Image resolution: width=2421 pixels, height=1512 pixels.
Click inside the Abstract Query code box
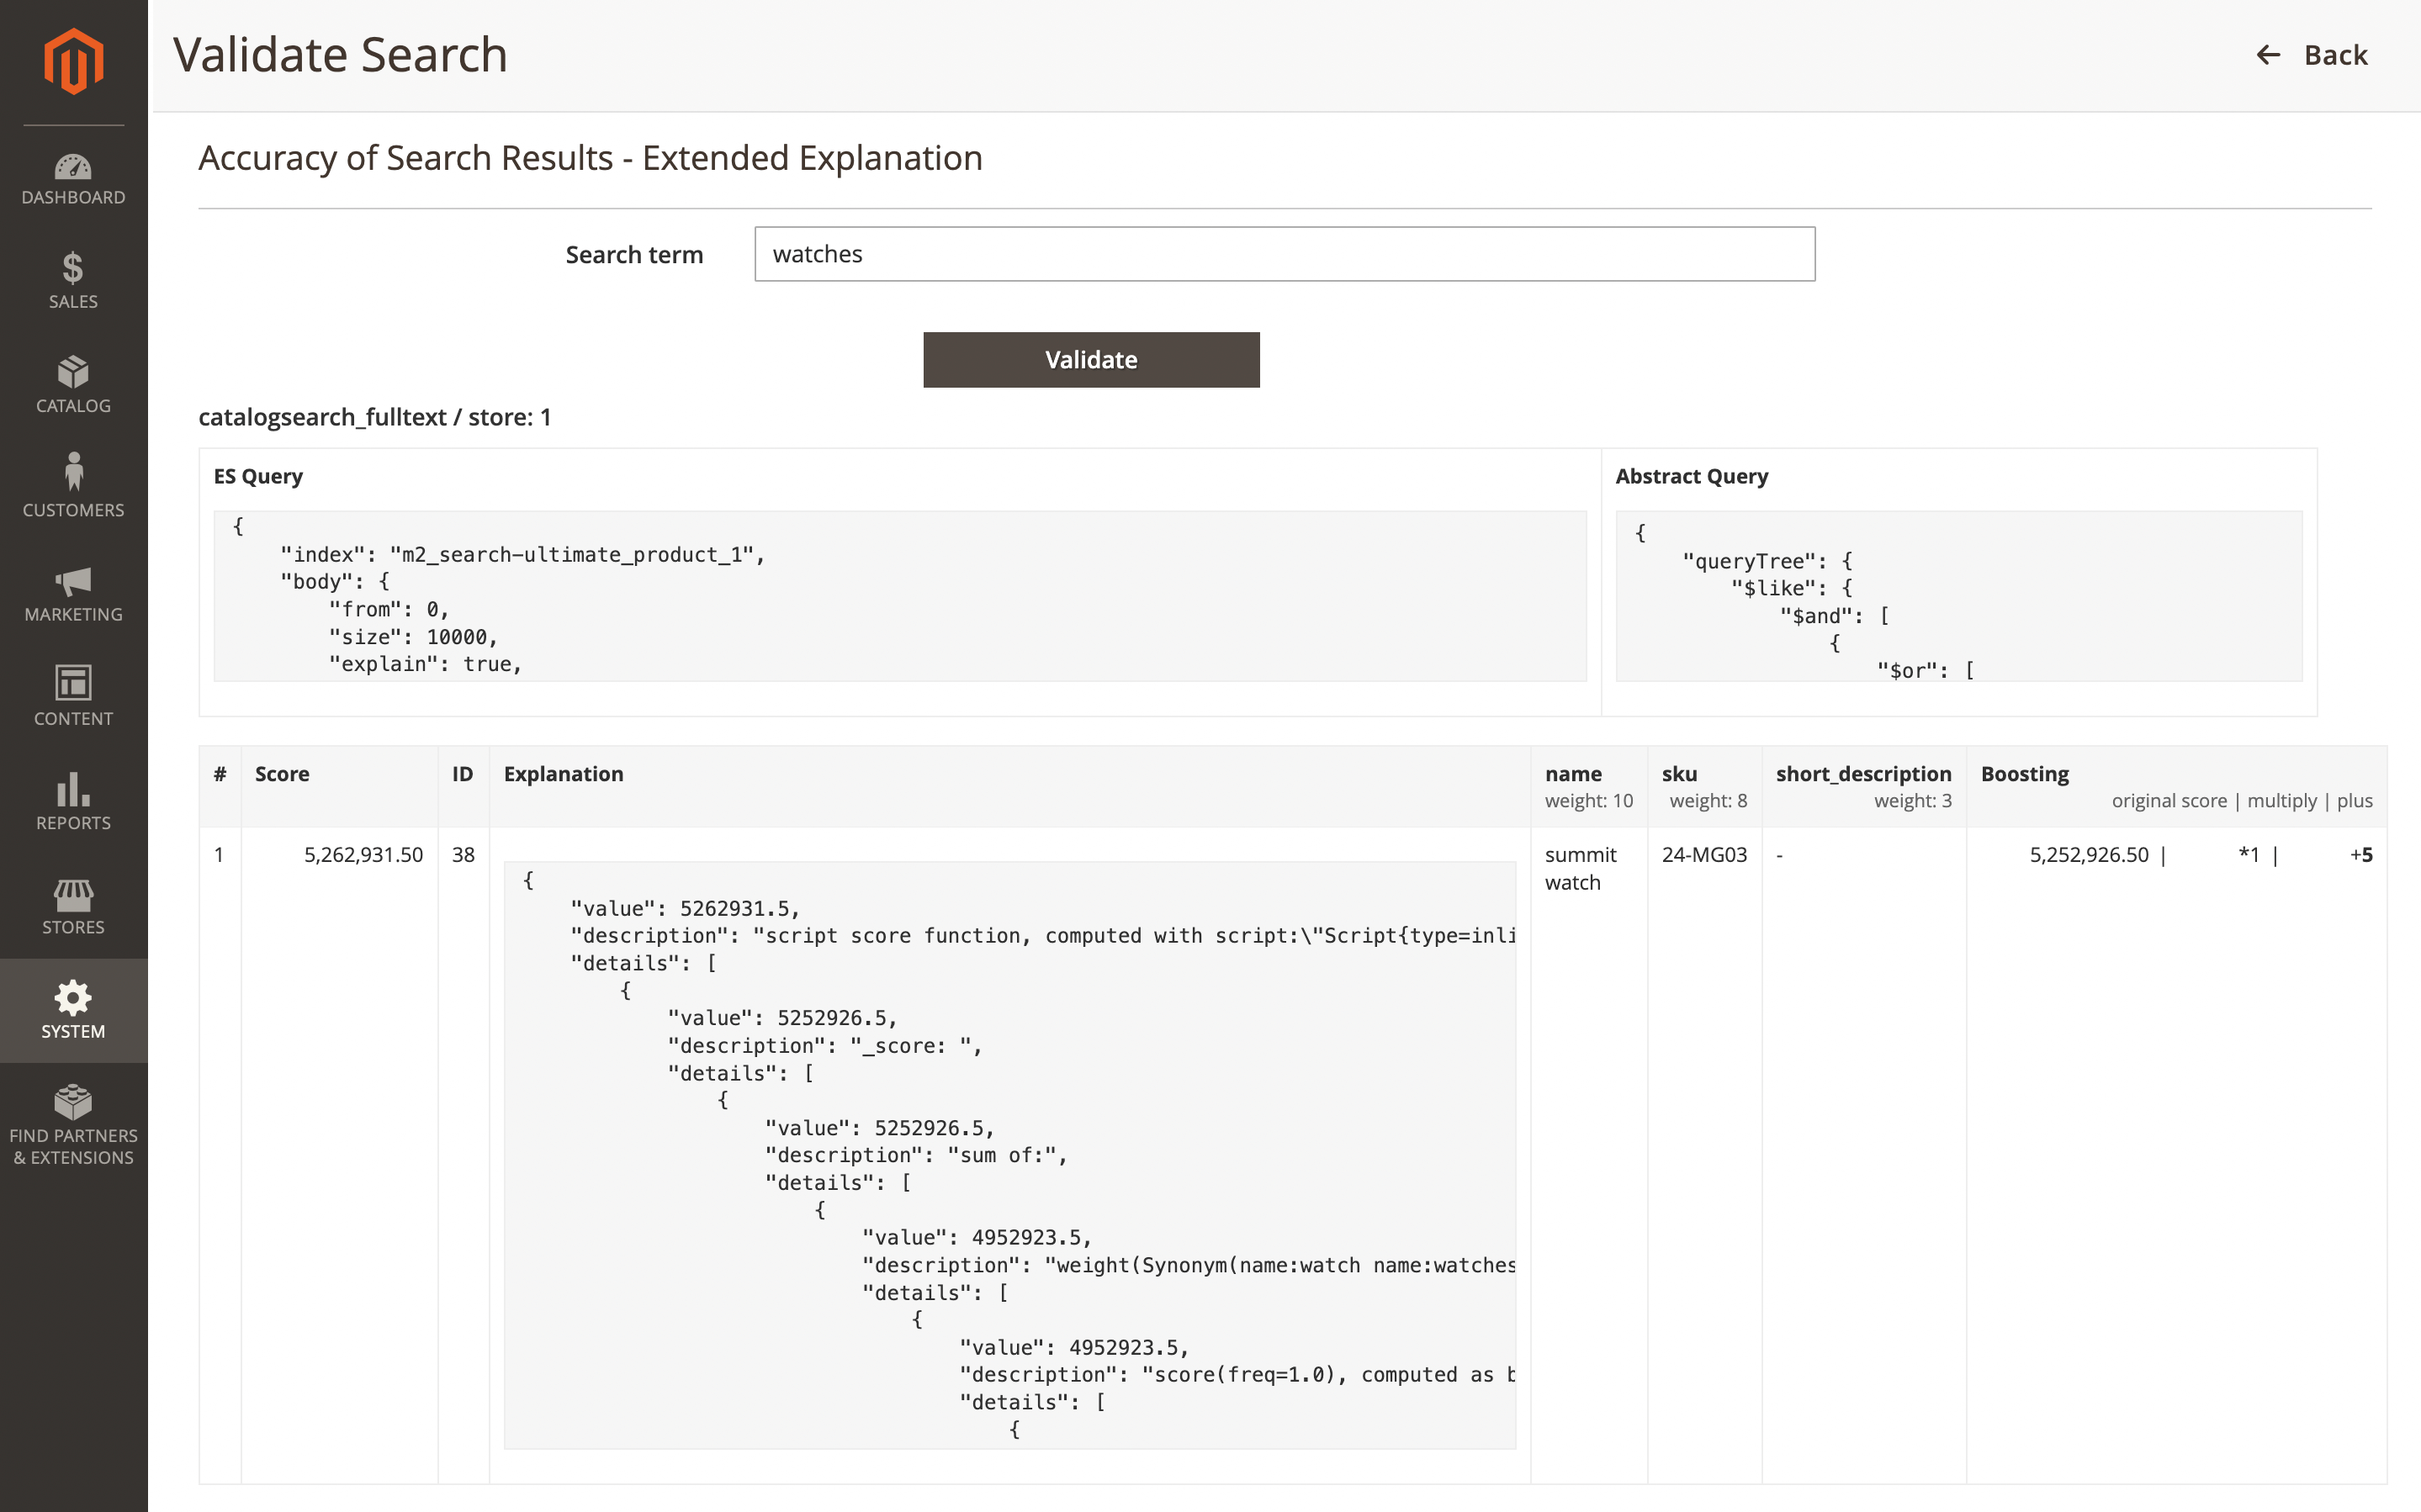[1959, 596]
